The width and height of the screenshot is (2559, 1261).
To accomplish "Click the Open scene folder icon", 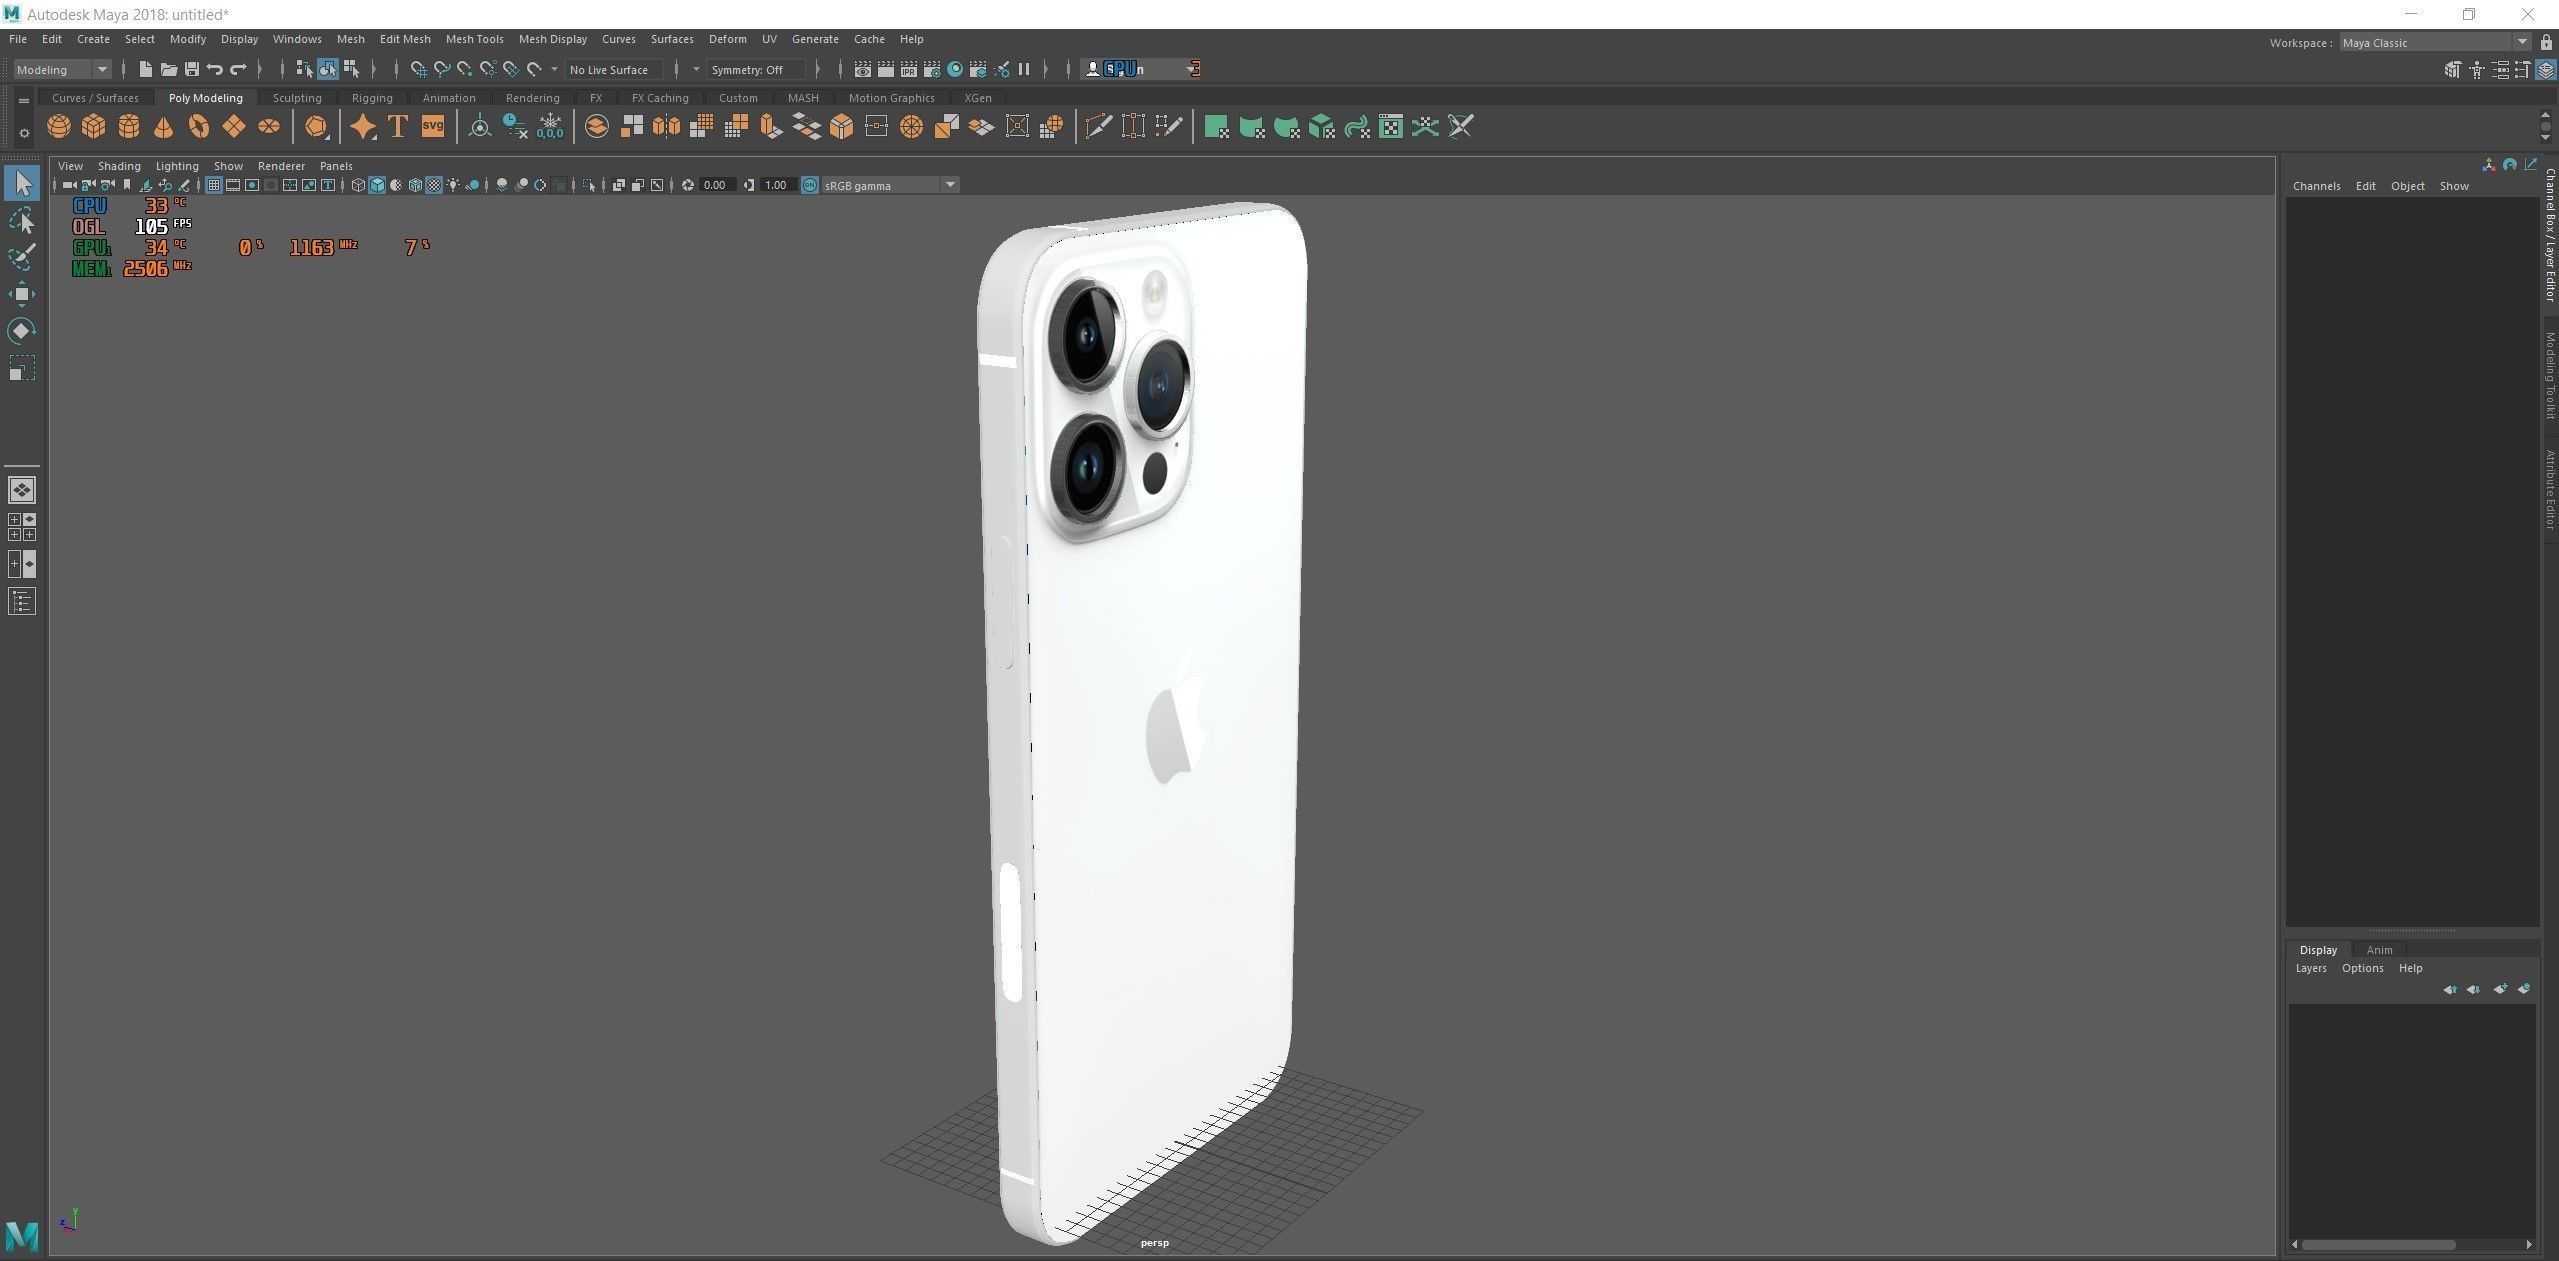I will (x=169, y=69).
